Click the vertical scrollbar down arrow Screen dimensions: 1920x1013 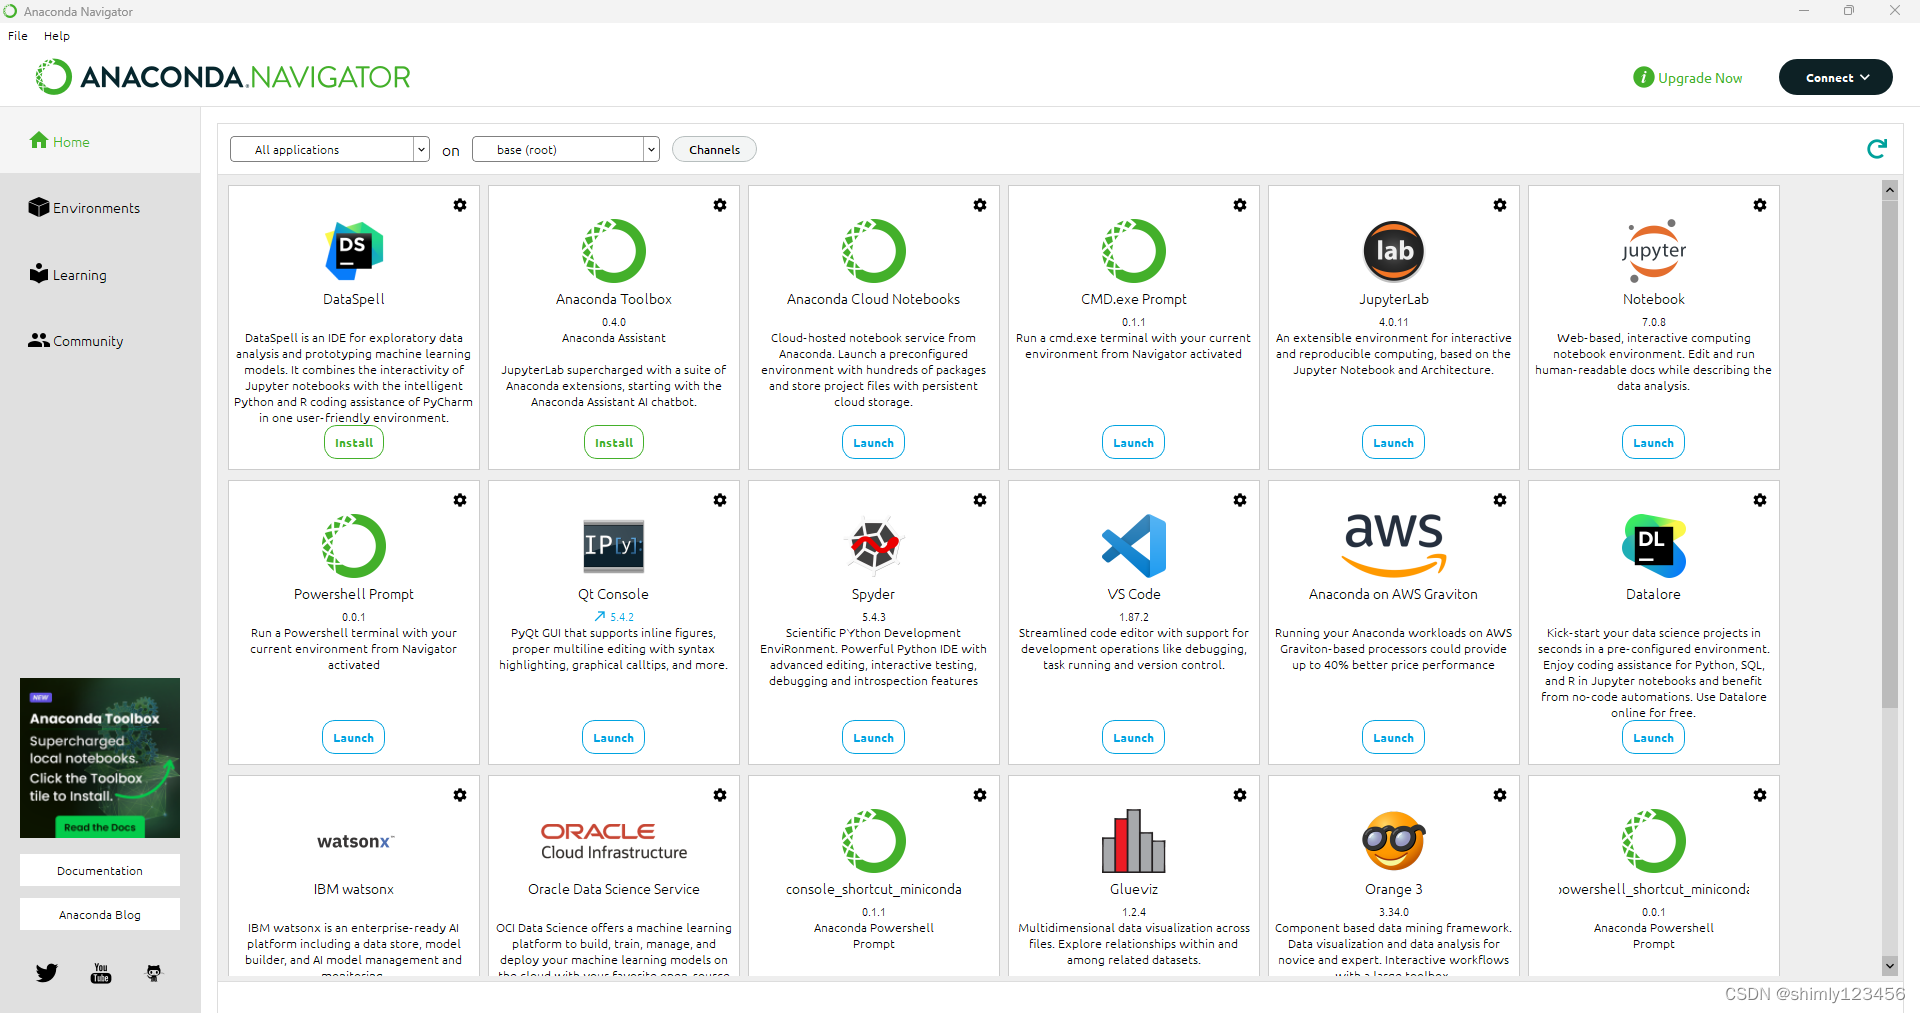tap(1890, 966)
